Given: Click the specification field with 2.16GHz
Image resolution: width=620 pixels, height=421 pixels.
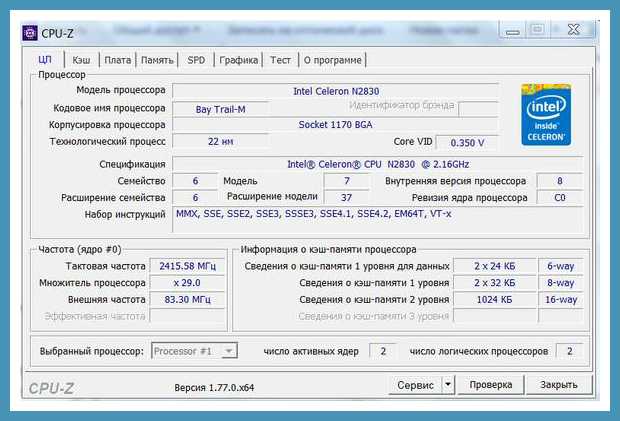Looking at the screenshot, I should point(378,164).
